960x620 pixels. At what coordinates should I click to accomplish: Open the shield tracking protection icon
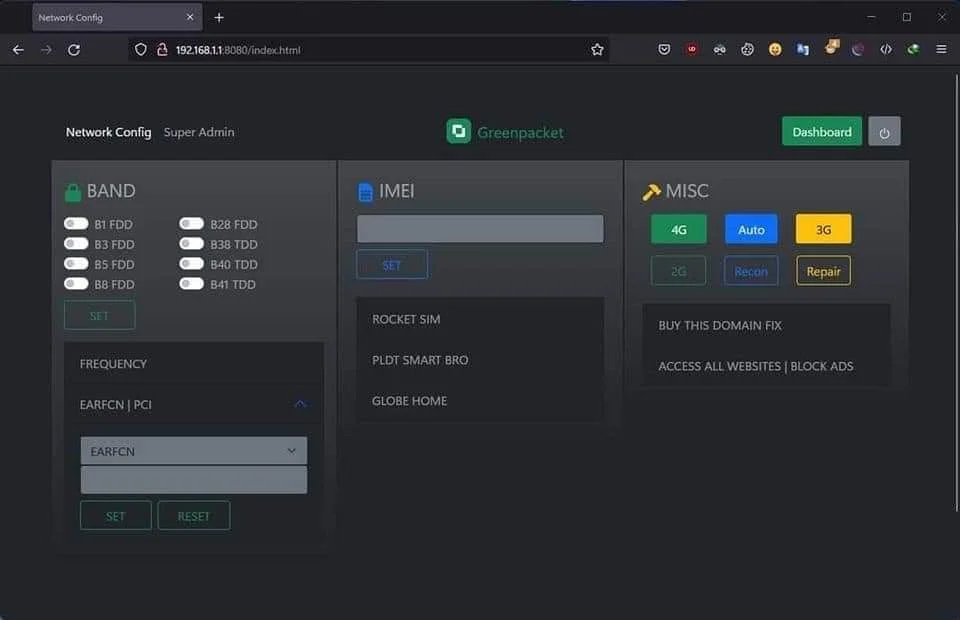point(141,50)
